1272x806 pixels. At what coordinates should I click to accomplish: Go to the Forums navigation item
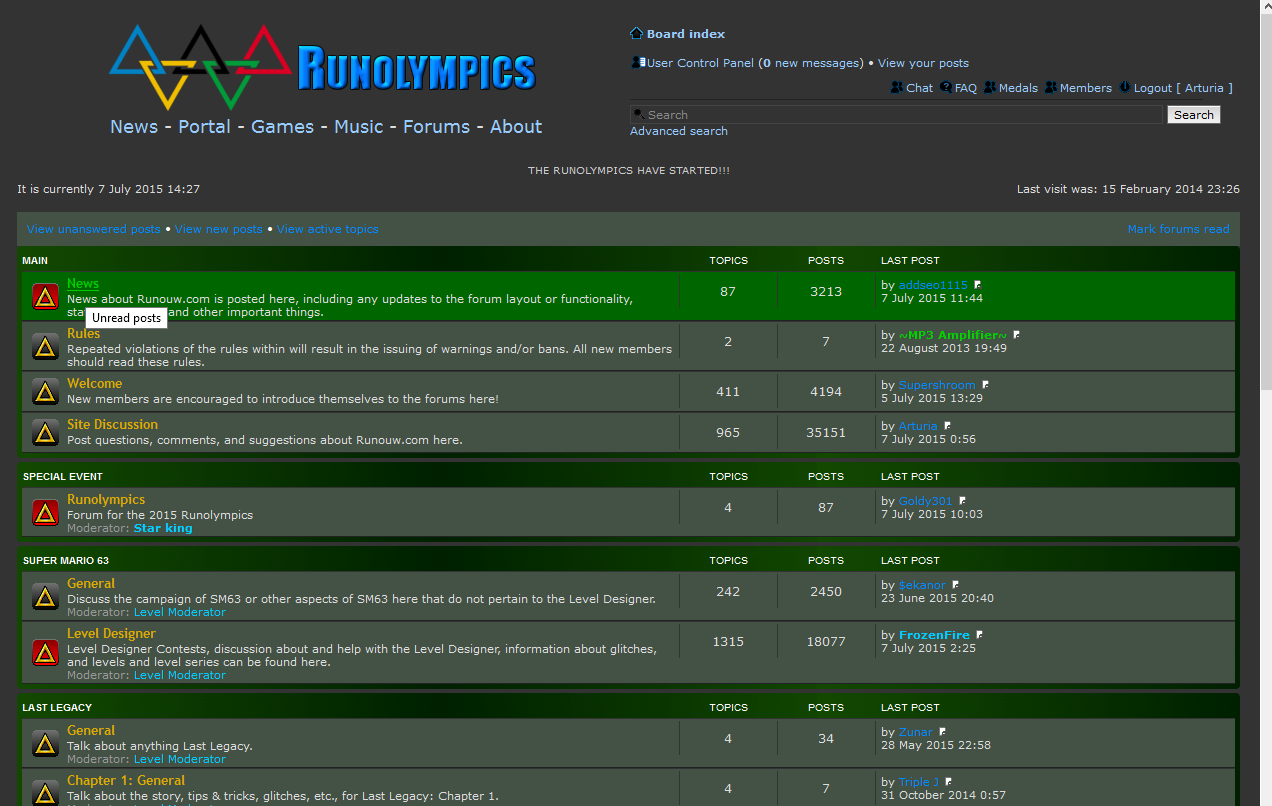point(436,127)
